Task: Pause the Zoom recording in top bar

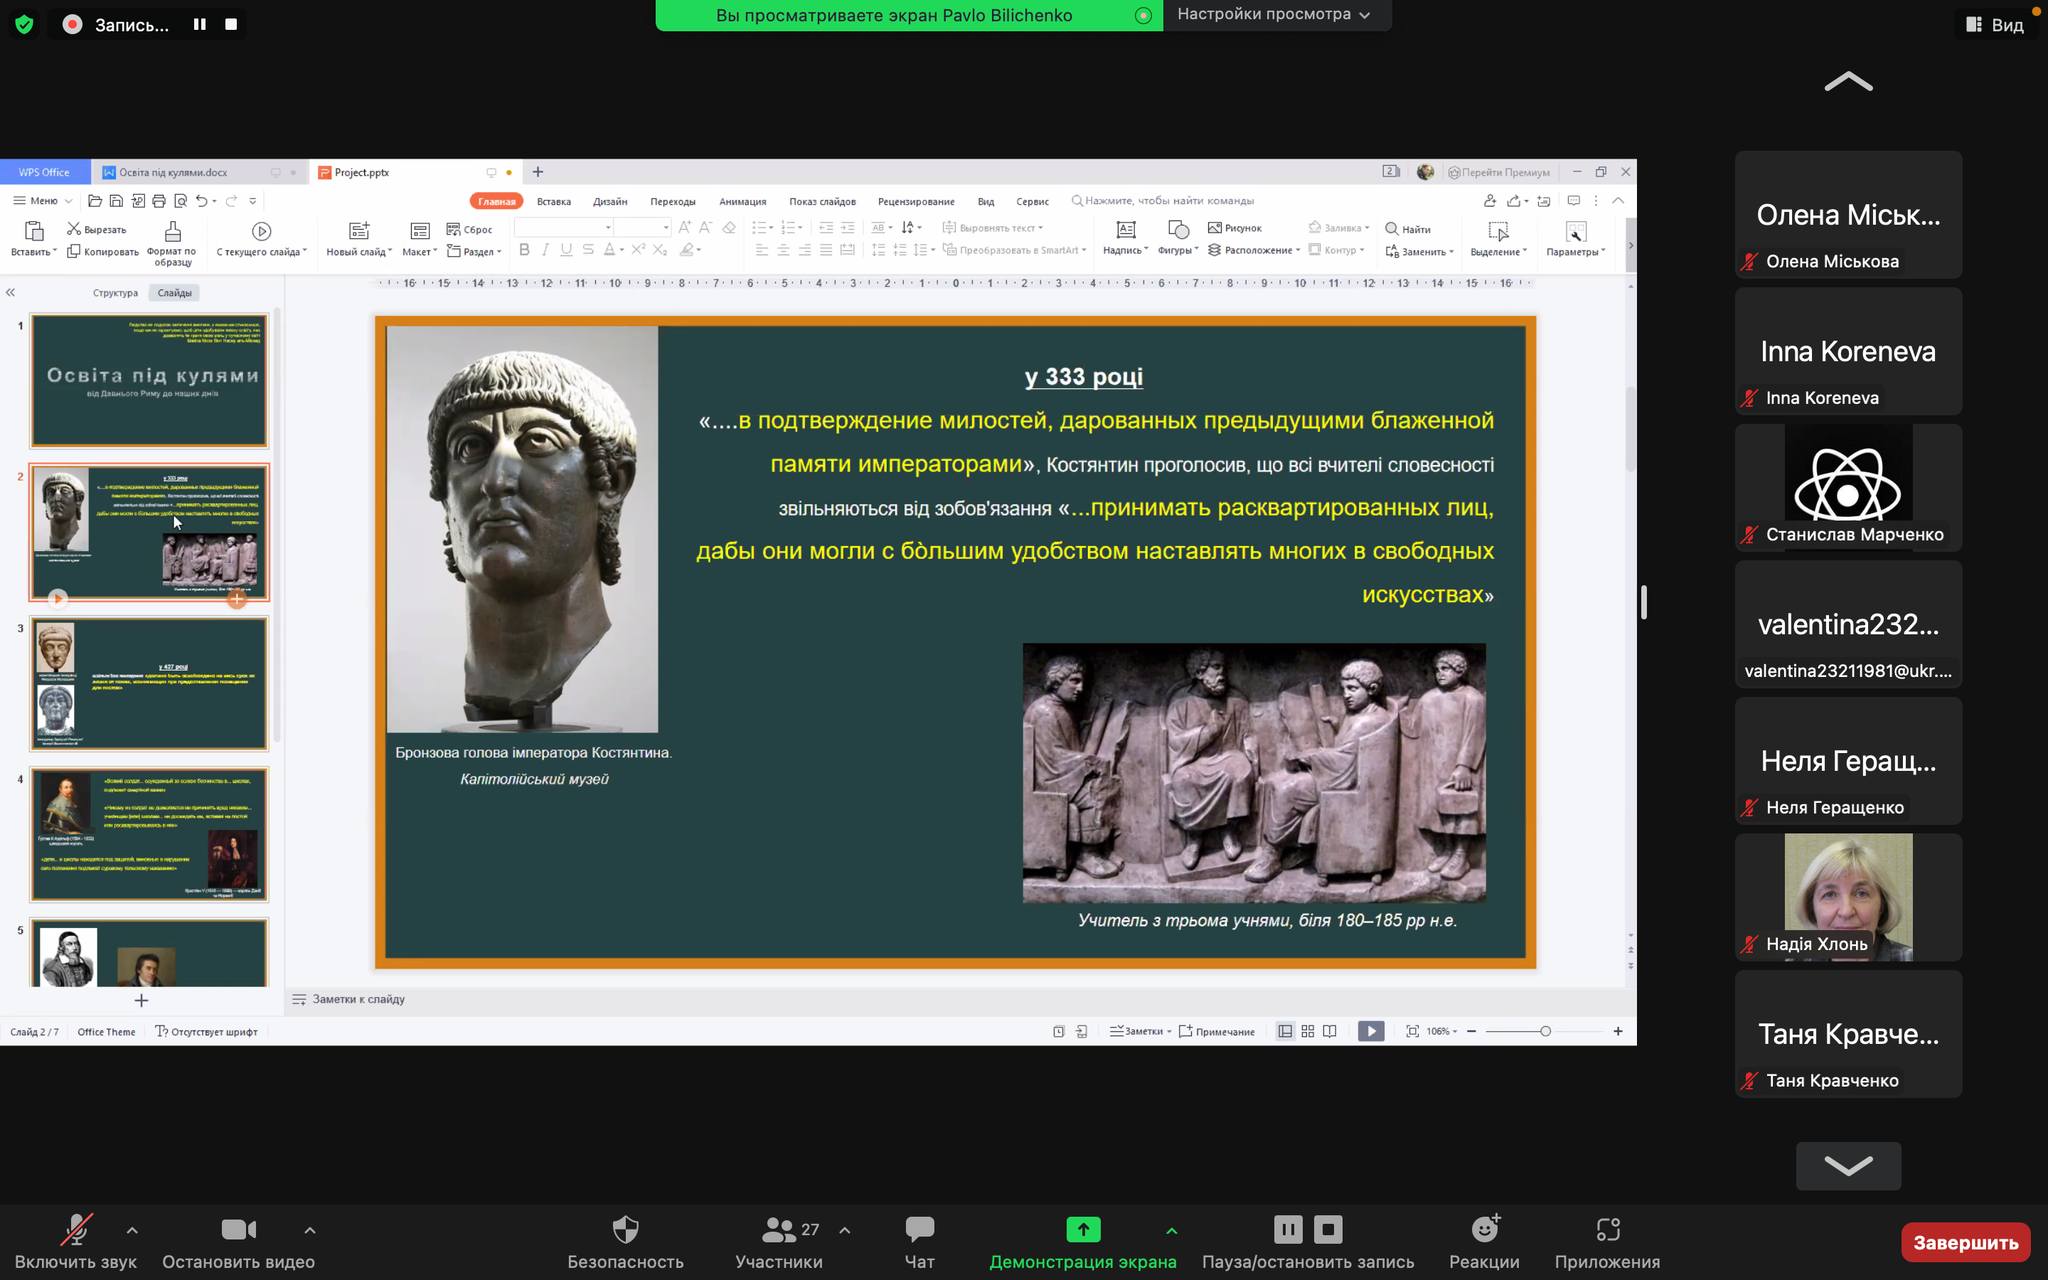Action: tap(200, 24)
